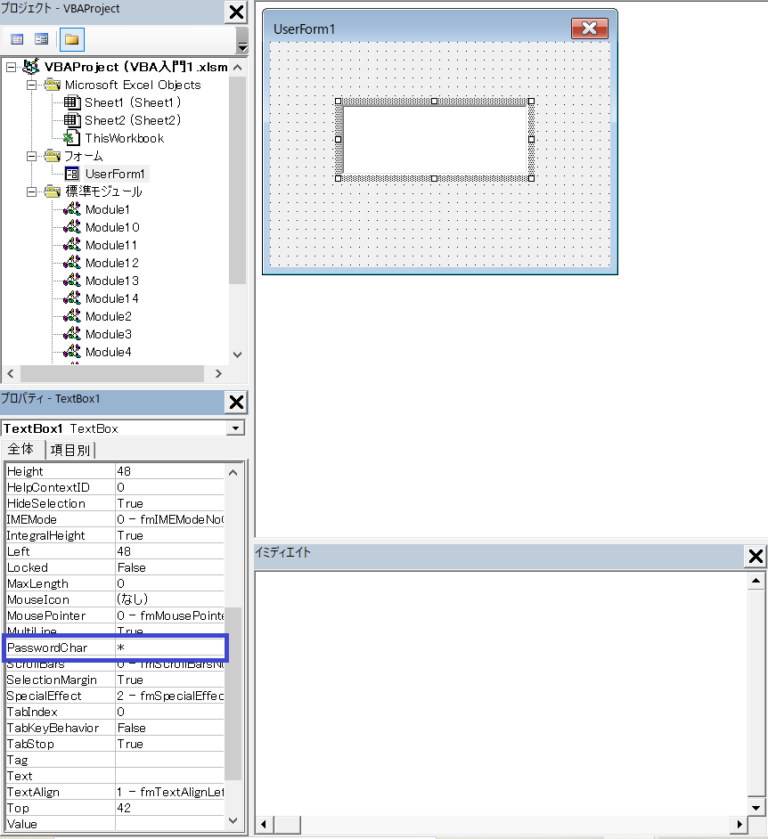Click inside the Immediate window text area
Viewport: 768px width, 839px height.
(501, 693)
